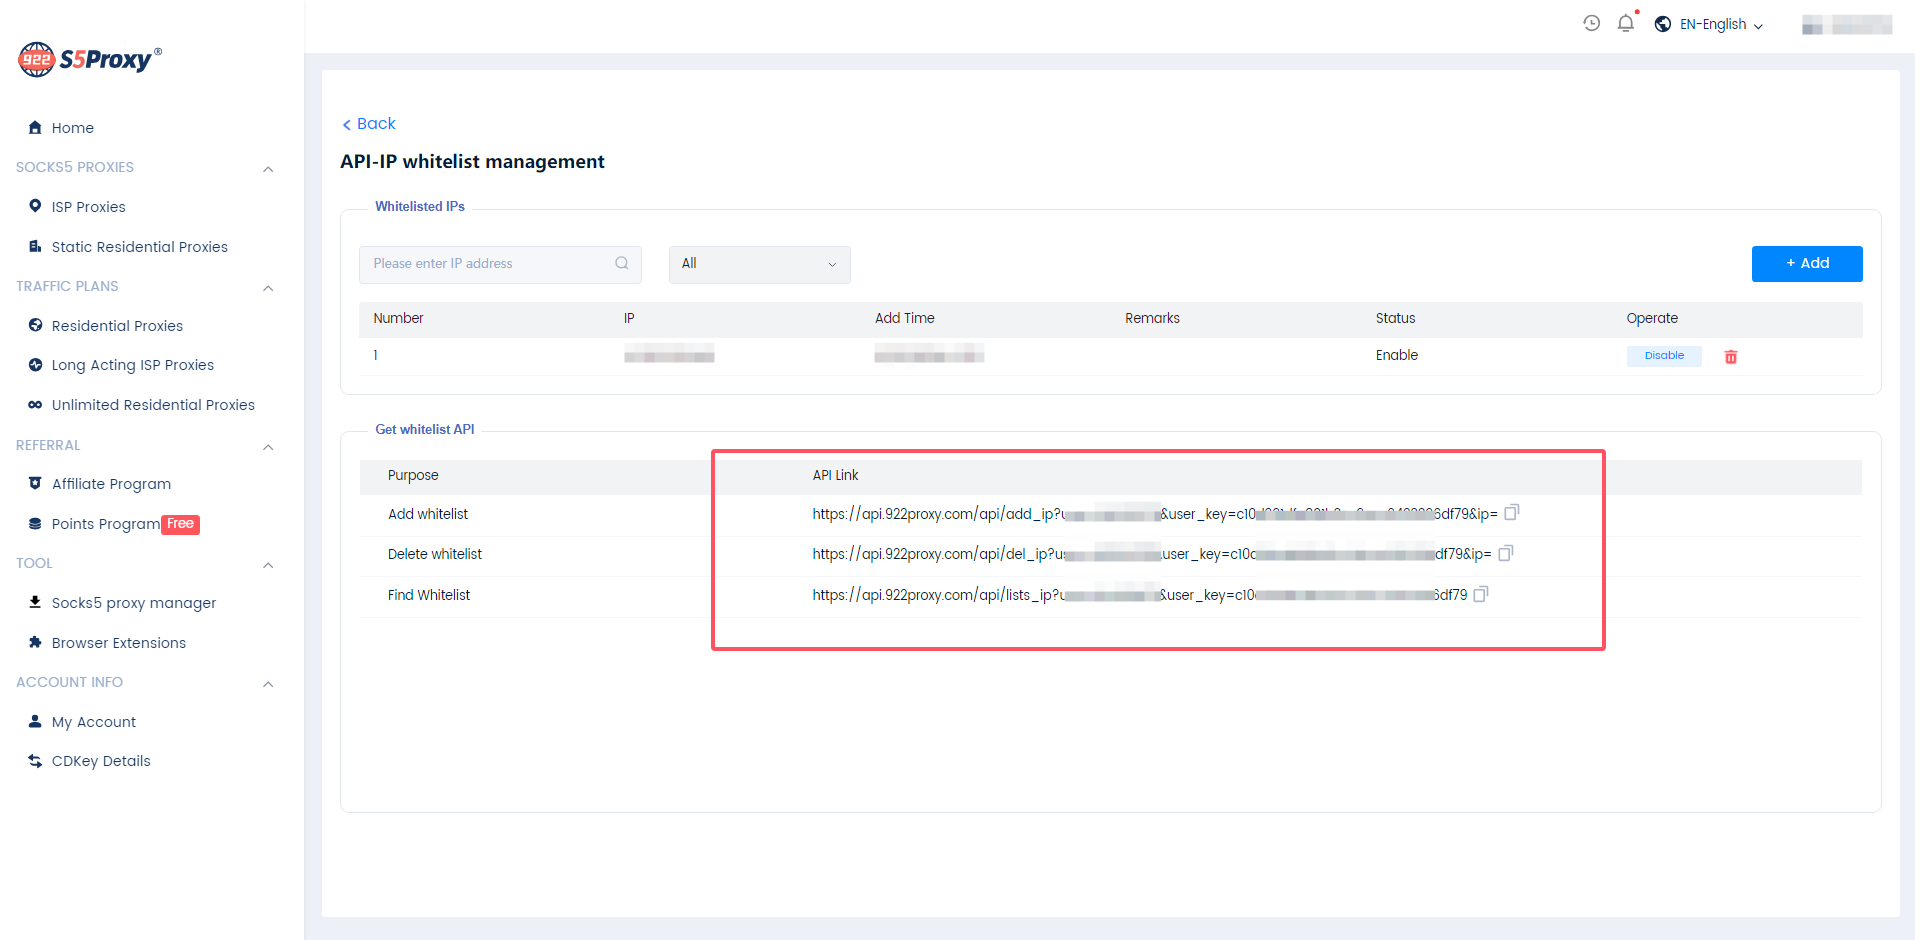The height and width of the screenshot is (940, 1915).
Task: Collapse the ACCOUNT INFO section
Action: (x=268, y=684)
